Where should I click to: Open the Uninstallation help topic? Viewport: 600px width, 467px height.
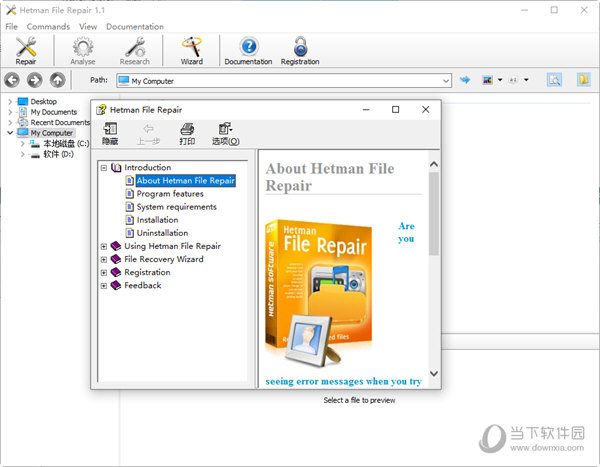coord(162,233)
